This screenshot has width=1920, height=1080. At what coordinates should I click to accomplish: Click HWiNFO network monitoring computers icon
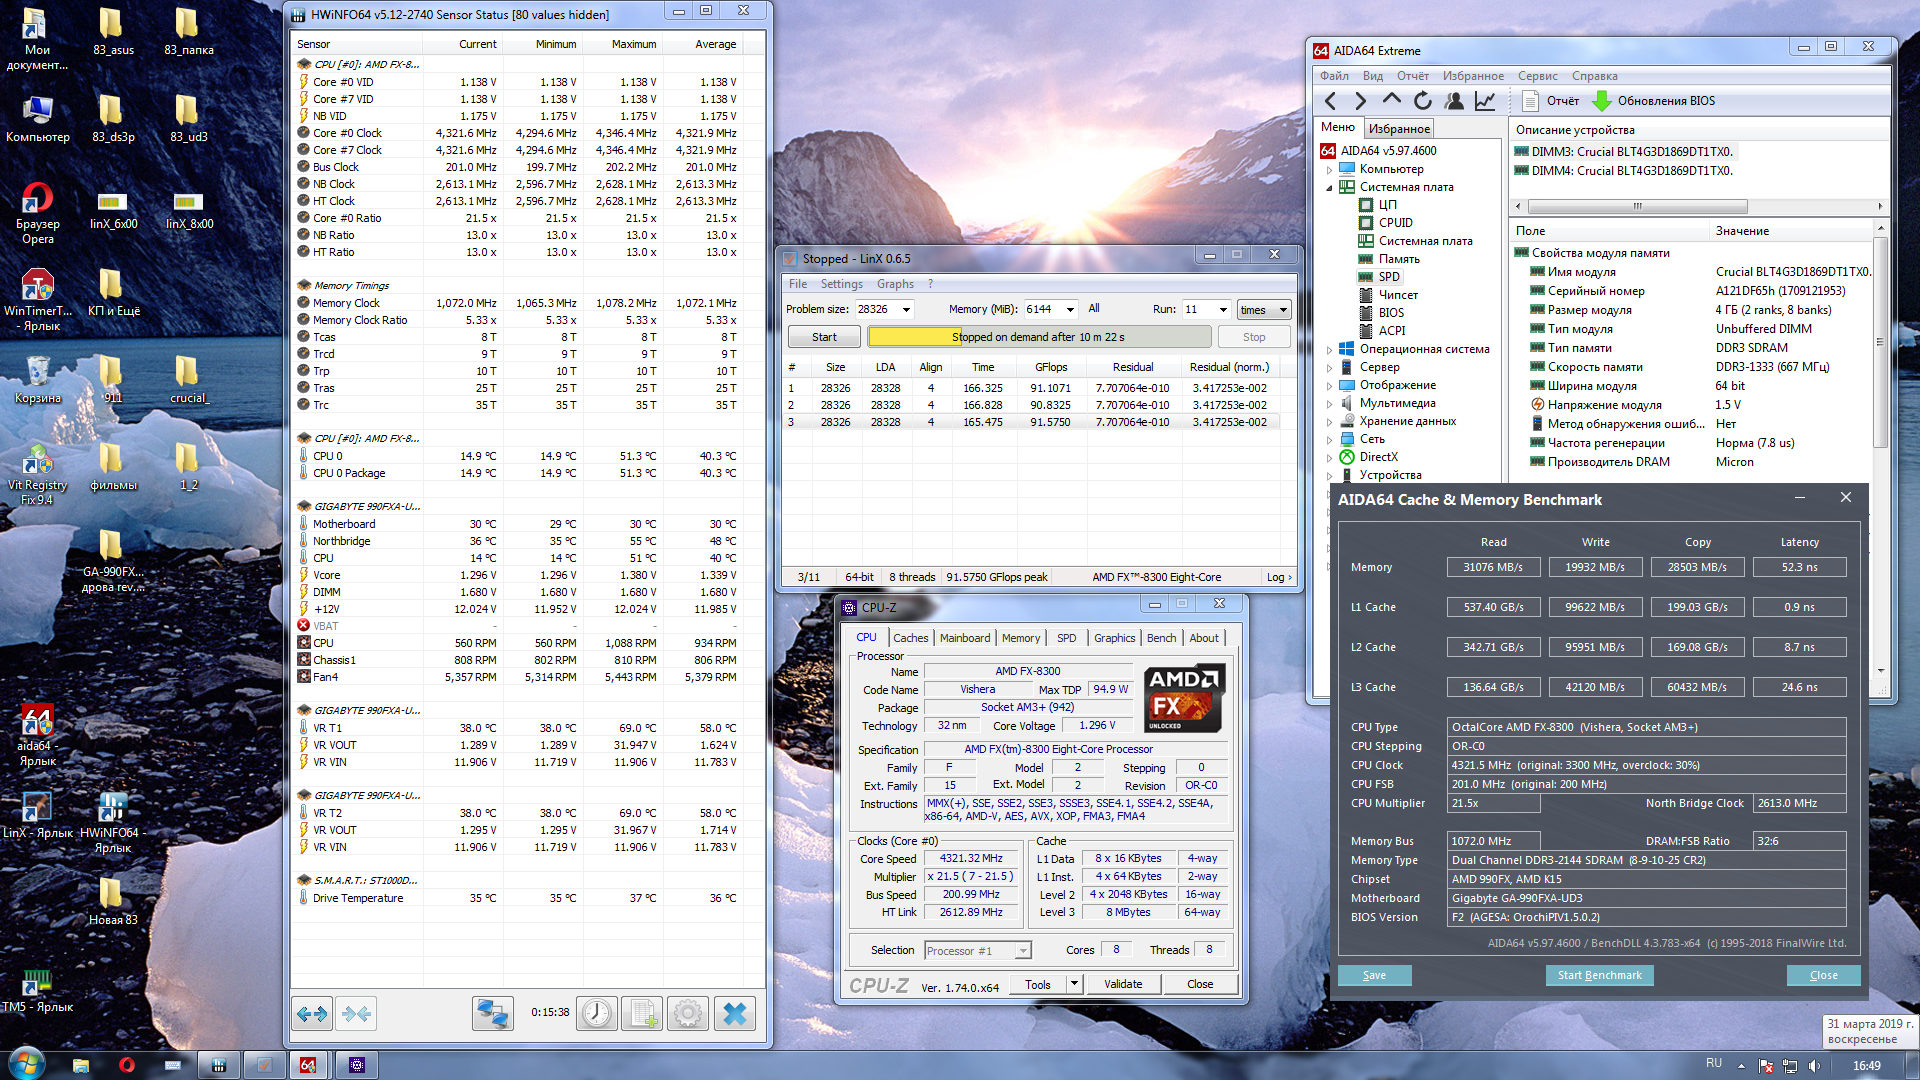(492, 1014)
